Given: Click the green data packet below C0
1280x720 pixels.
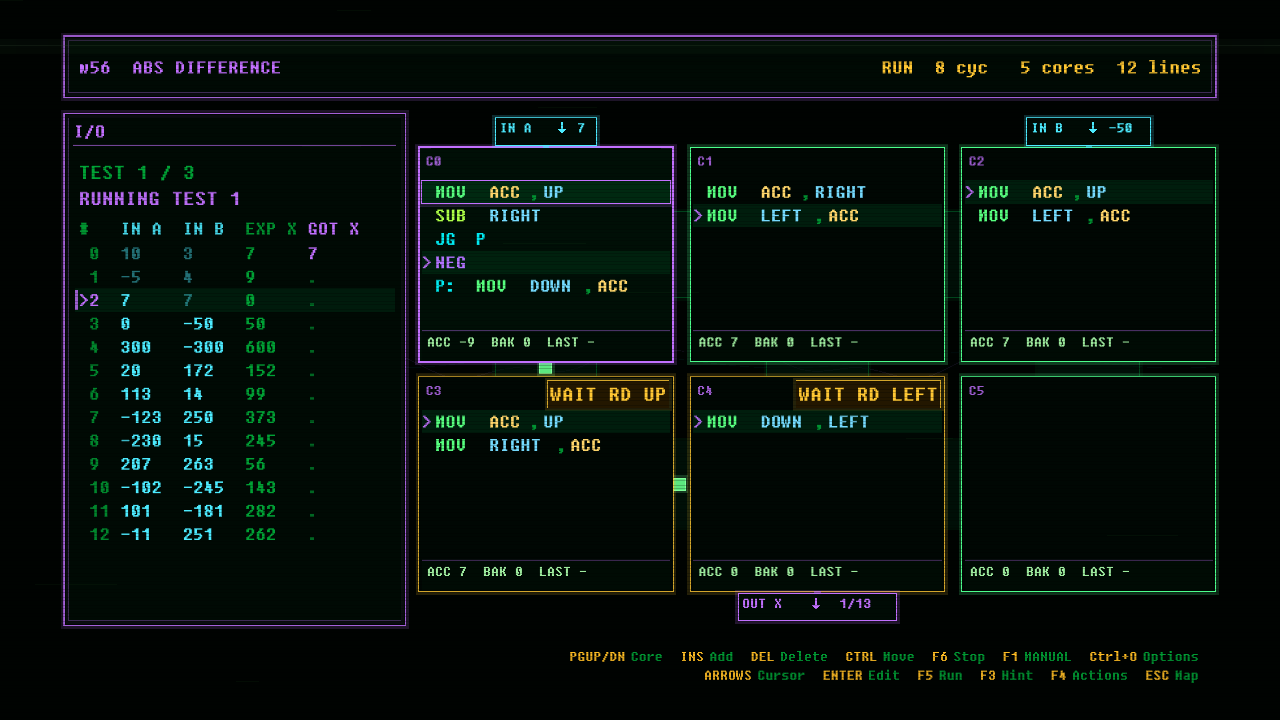Looking at the screenshot, I should tap(545, 369).
